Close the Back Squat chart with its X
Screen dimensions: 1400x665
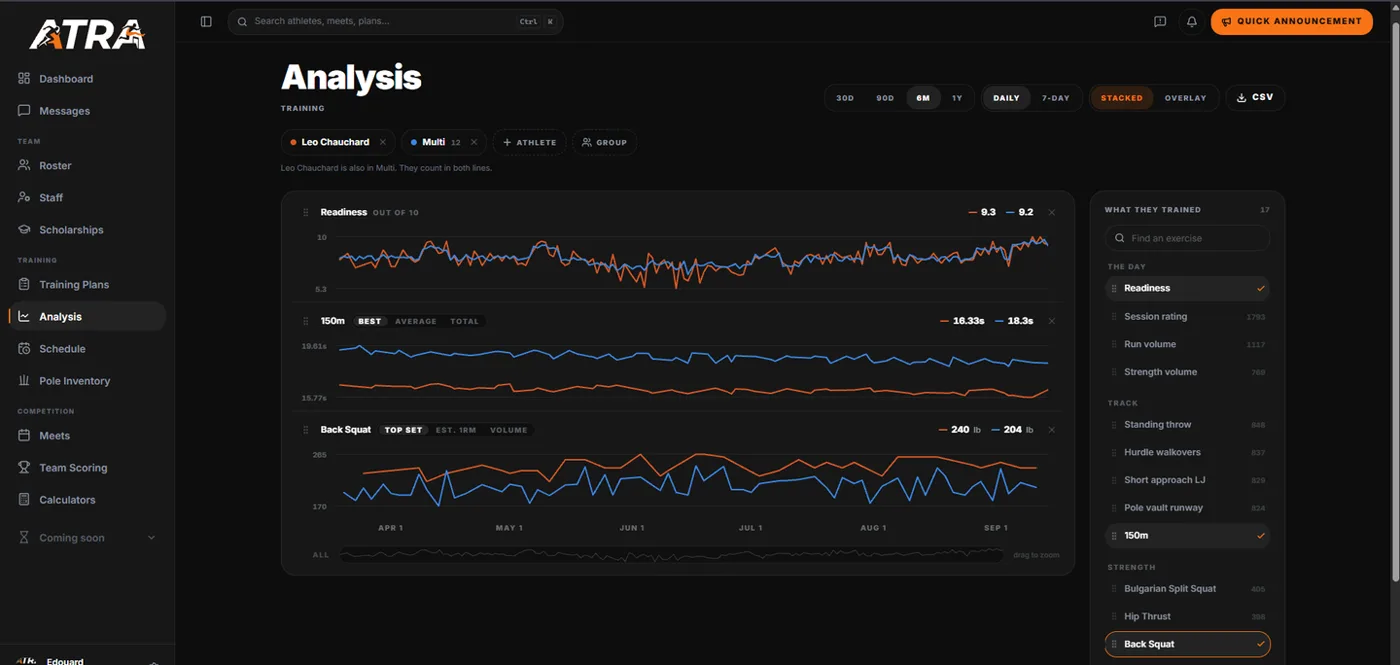1051,429
